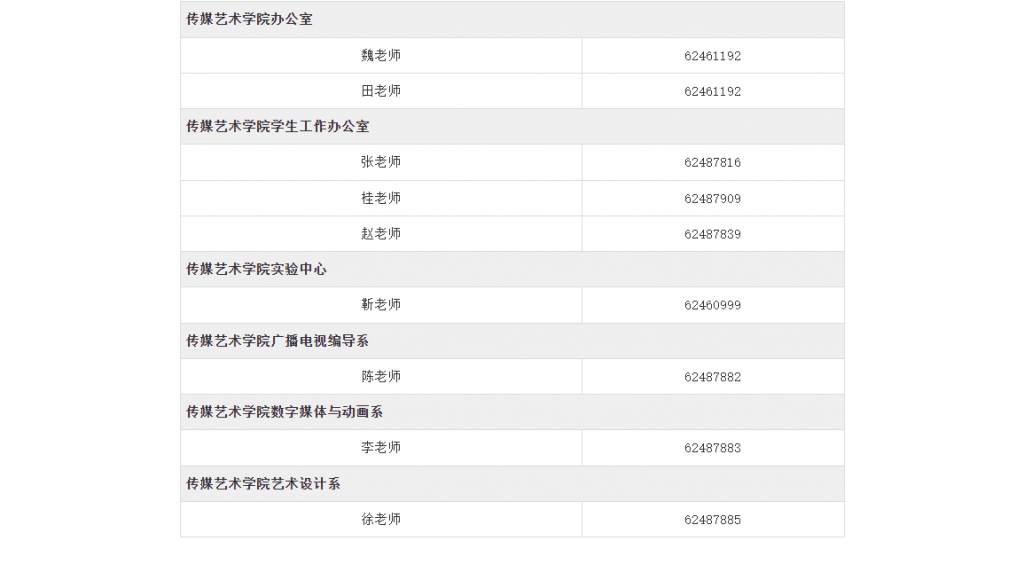Select phone number 62460999
The height and width of the screenshot is (572, 1024).
tap(712, 306)
